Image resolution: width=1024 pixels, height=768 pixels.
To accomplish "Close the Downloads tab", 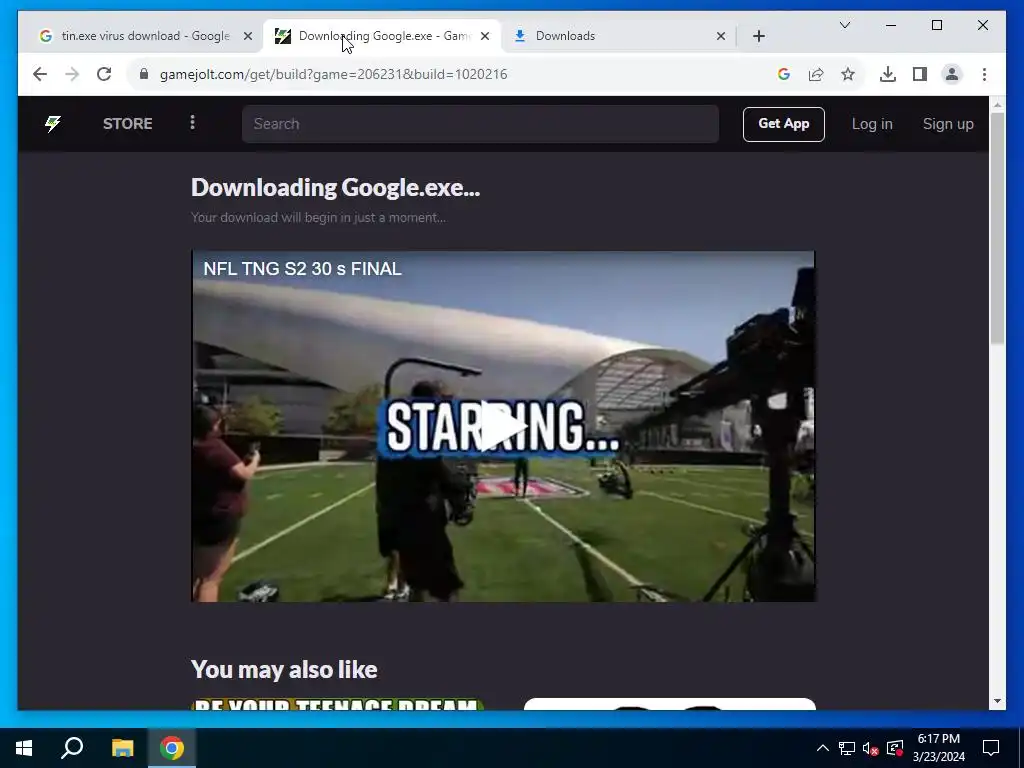I will [x=720, y=36].
